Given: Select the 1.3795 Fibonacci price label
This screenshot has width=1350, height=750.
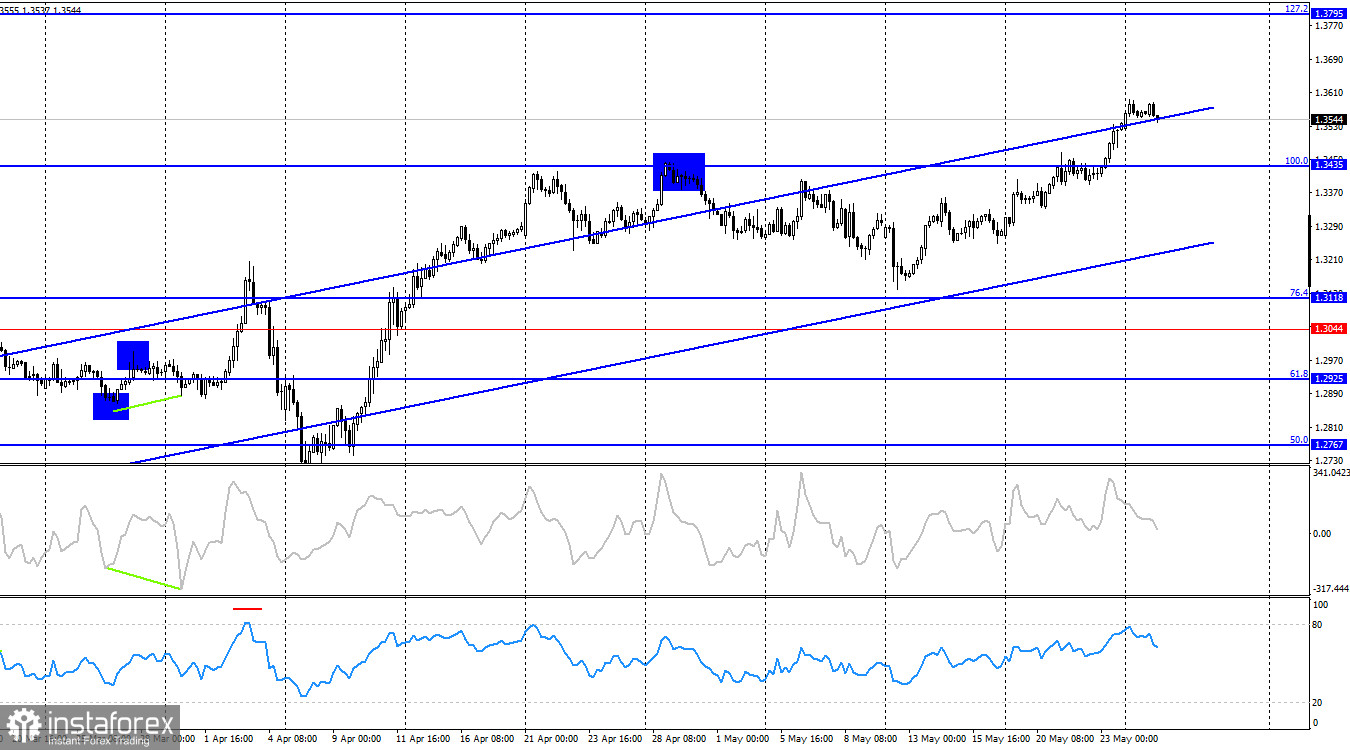Looking at the screenshot, I should click(x=1329, y=14).
